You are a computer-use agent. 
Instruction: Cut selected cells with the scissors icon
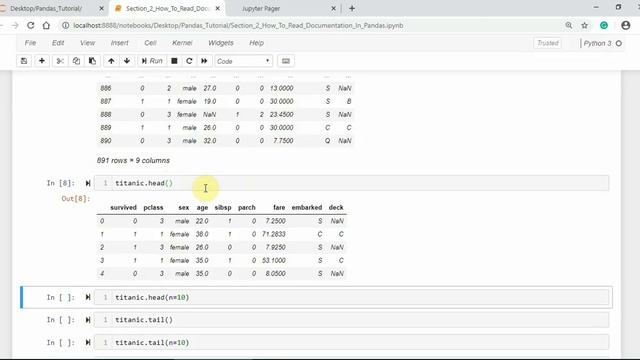[x=60, y=61]
